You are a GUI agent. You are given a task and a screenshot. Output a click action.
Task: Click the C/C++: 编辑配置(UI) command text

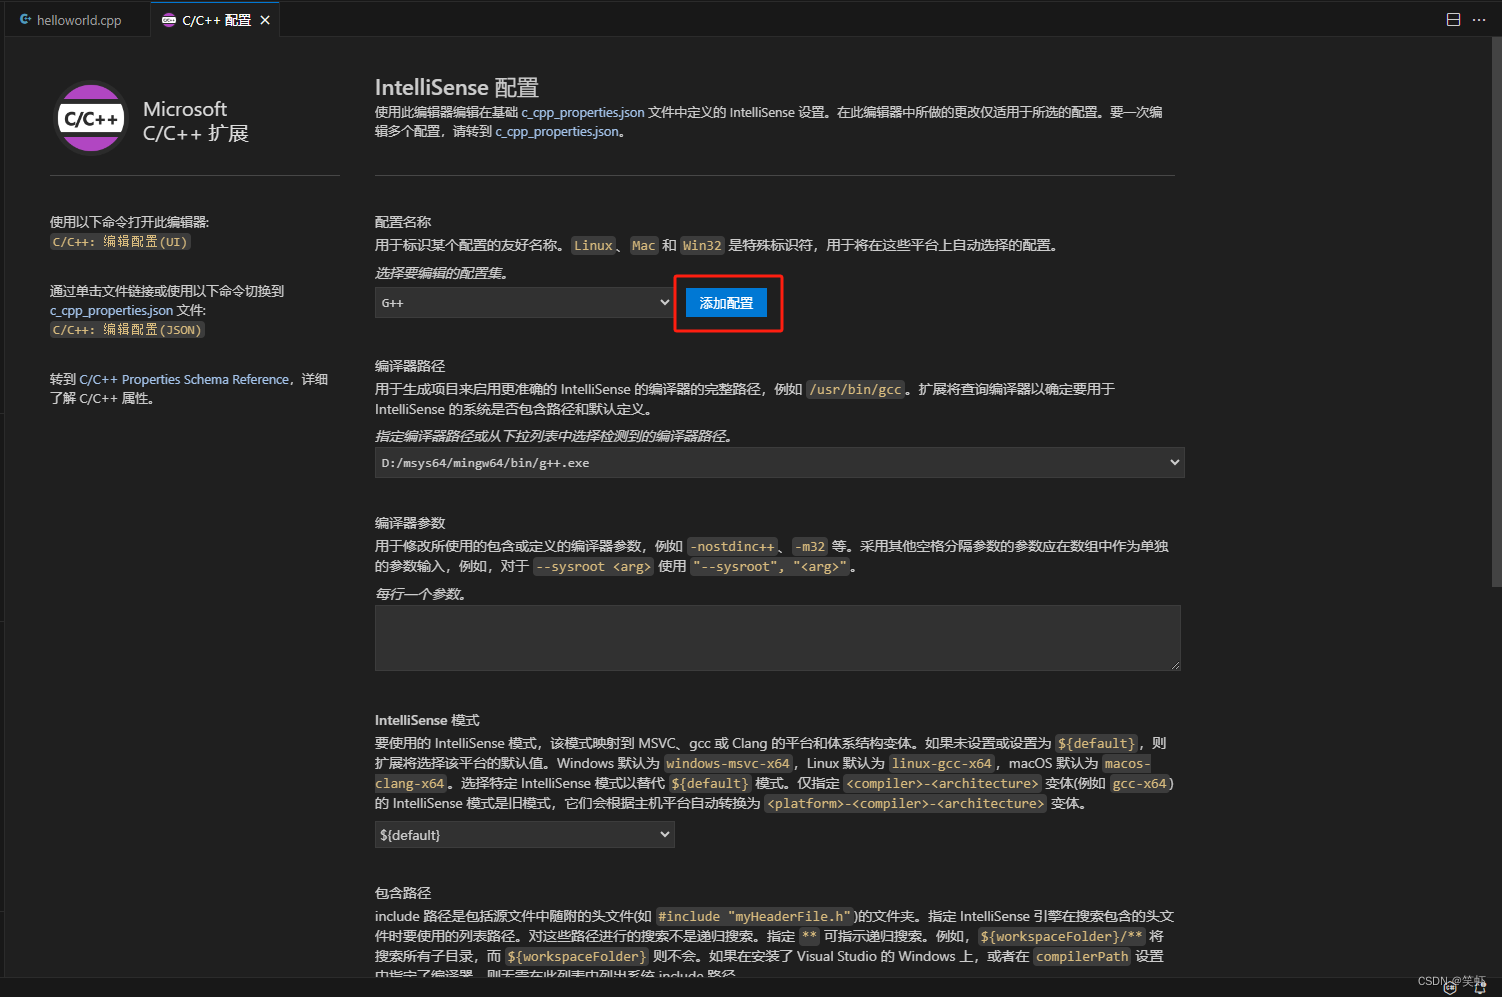120,242
